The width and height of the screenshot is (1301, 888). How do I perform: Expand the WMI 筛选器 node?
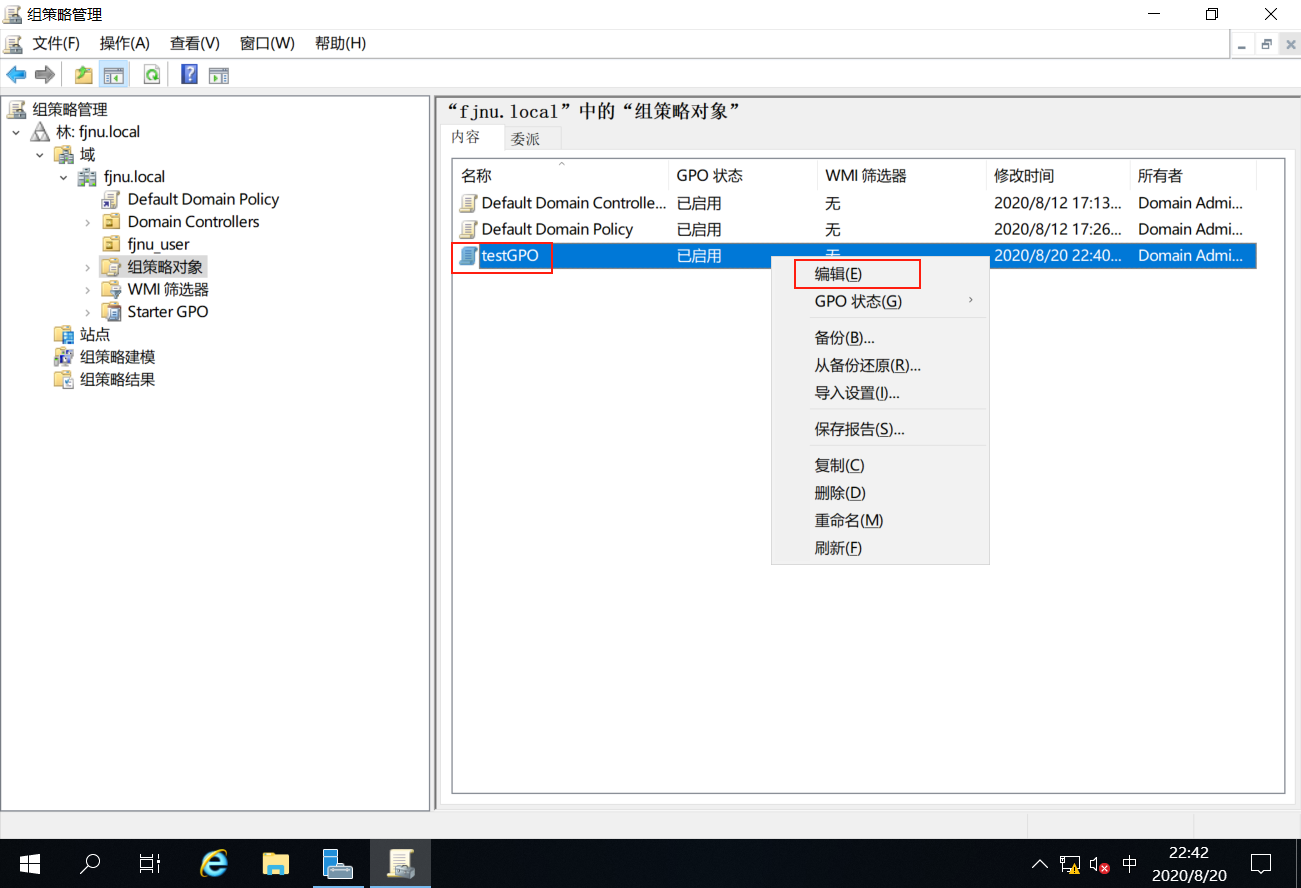click(x=88, y=289)
